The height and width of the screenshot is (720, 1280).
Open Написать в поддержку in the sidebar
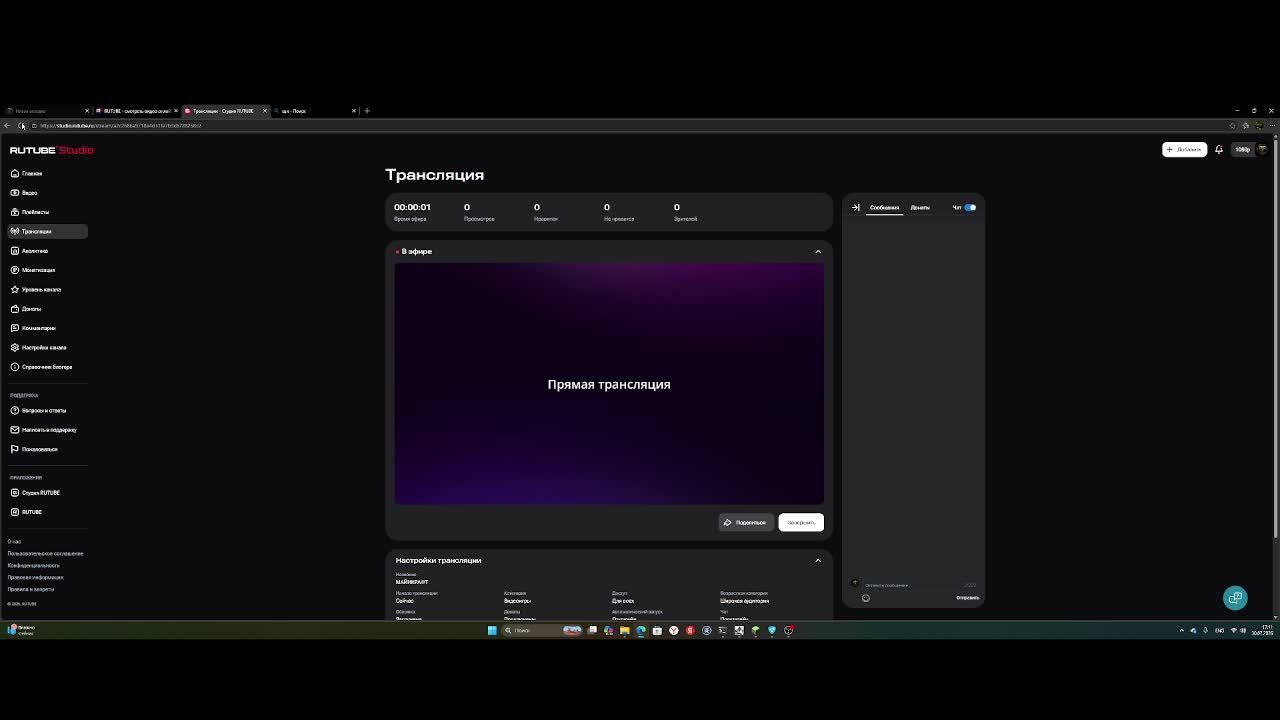[x=49, y=430]
